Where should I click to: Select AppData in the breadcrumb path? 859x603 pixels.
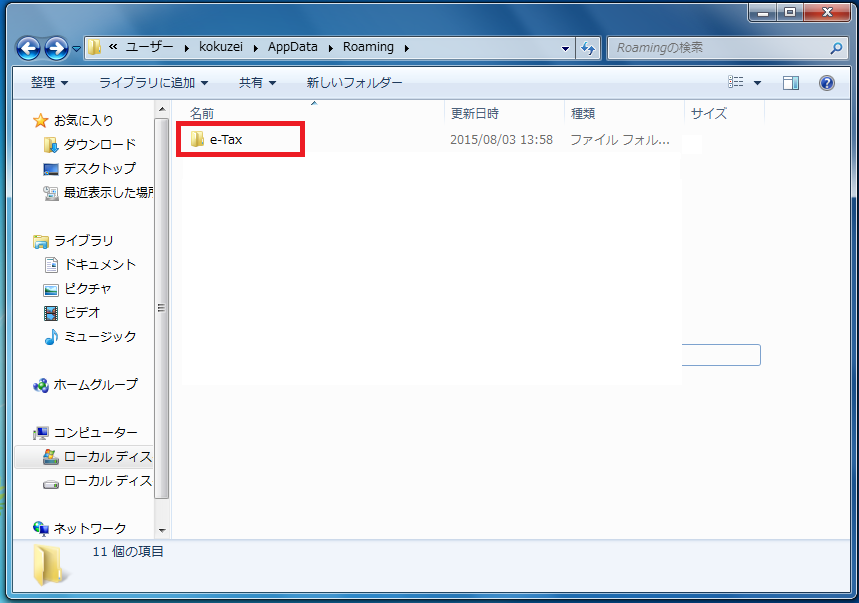tap(293, 47)
